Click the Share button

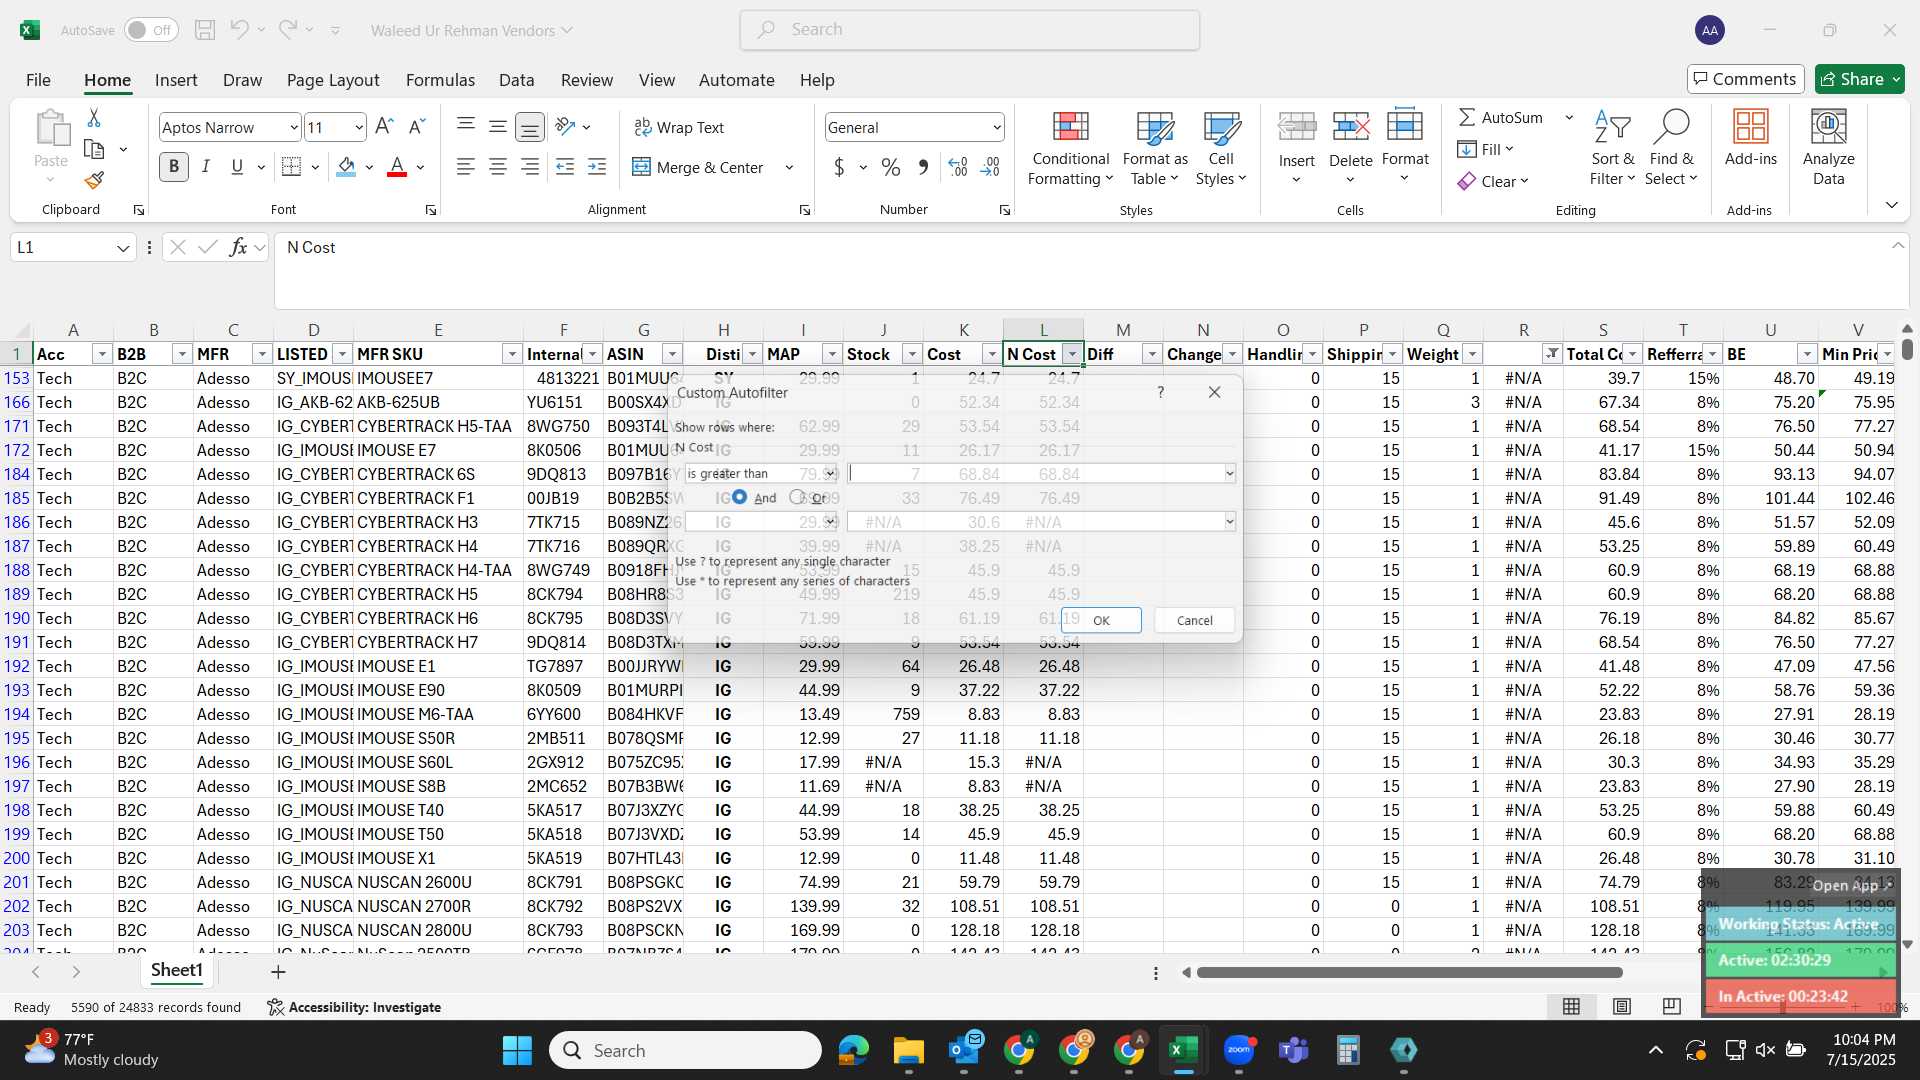(1860, 79)
